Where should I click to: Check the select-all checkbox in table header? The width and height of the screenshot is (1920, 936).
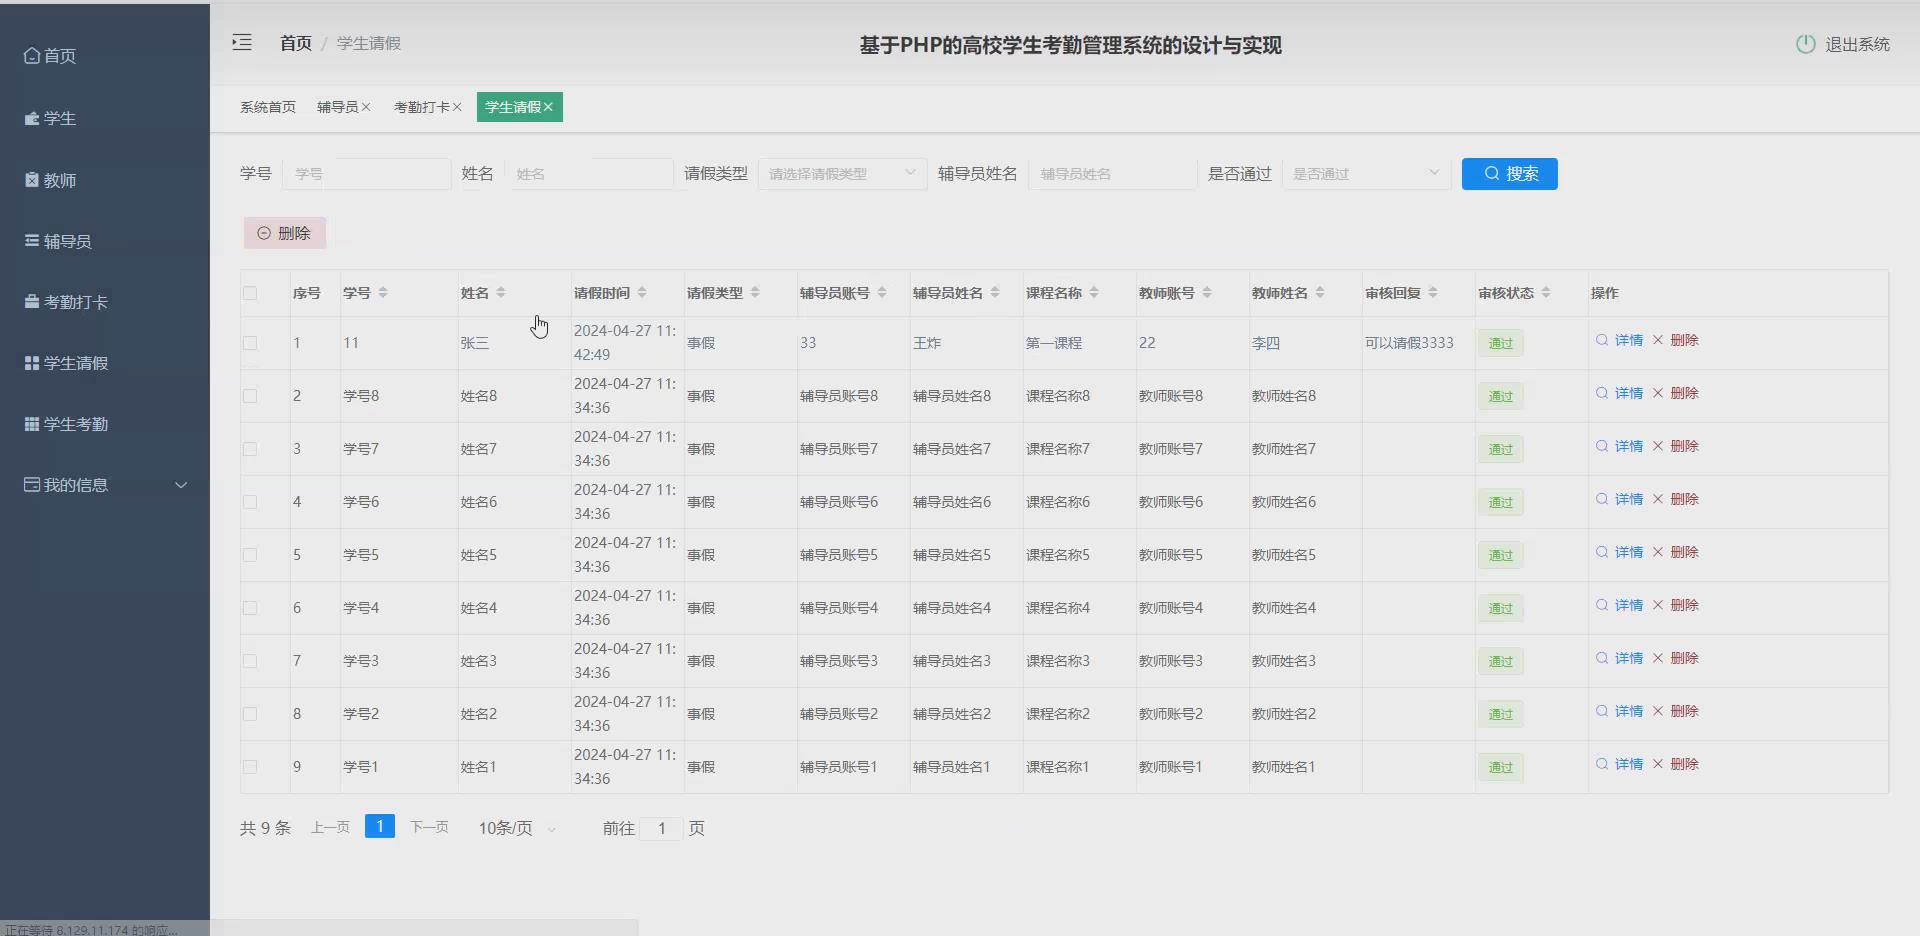tap(250, 293)
